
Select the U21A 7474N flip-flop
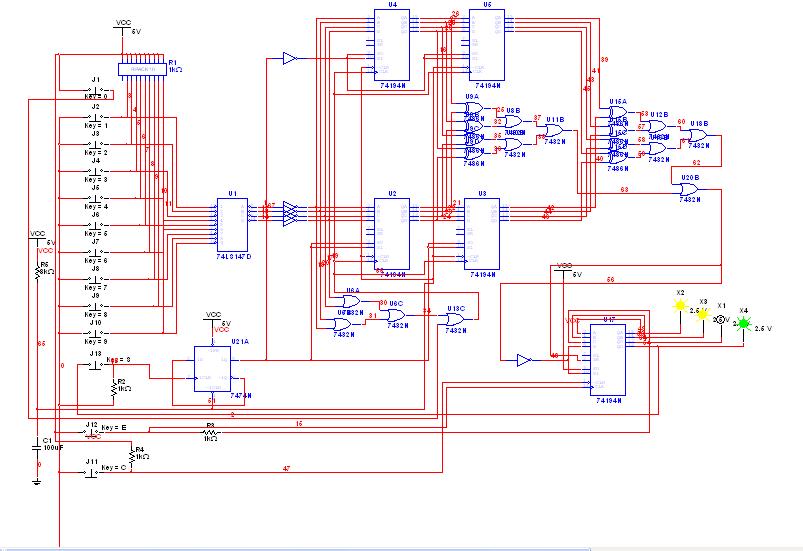(x=213, y=369)
